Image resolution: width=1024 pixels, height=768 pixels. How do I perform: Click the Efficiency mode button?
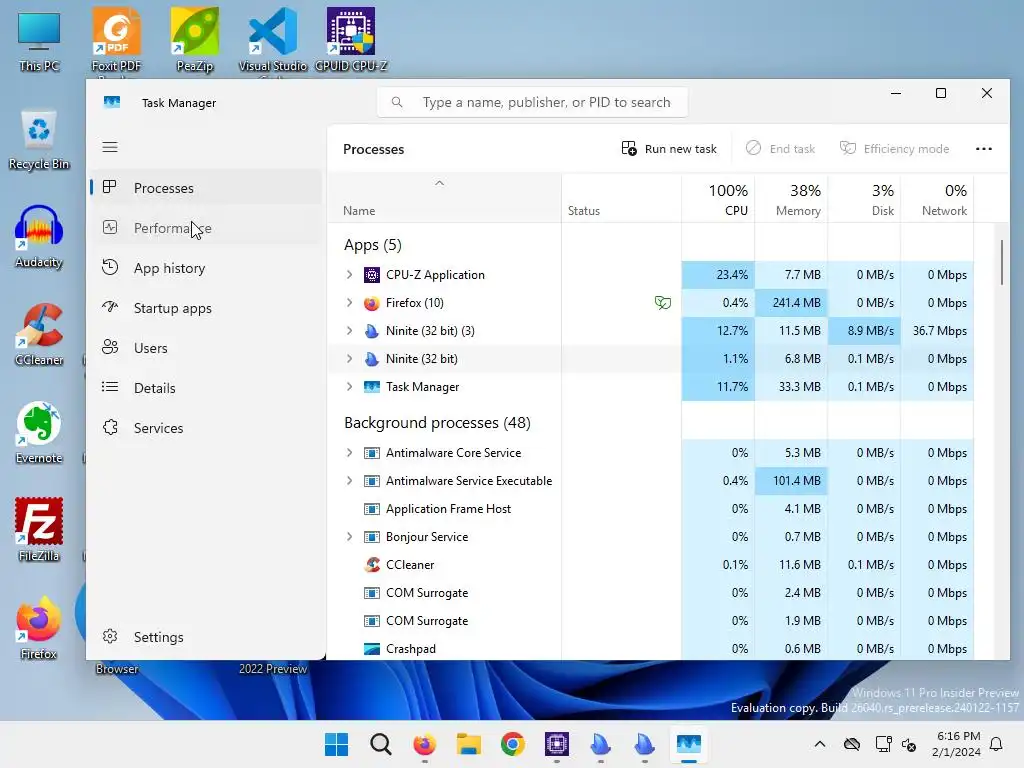[x=894, y=149]
